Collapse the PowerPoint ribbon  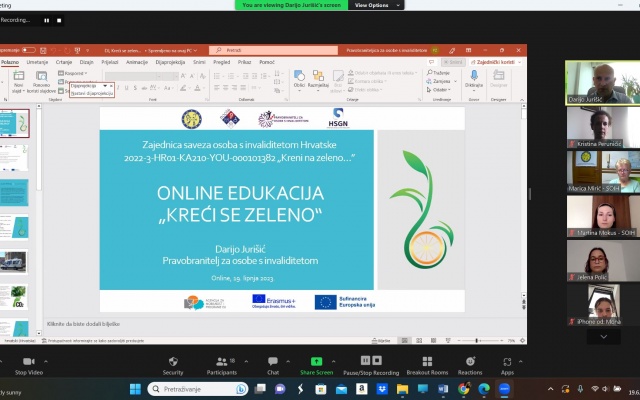(x=522, y=100)
